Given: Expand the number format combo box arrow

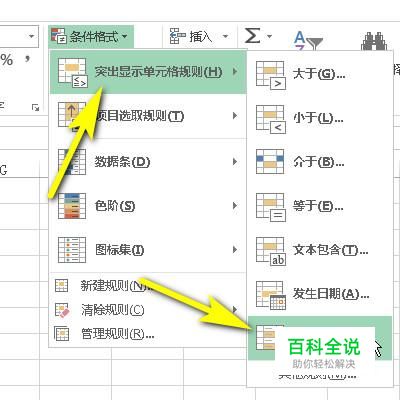Looking at the screenshot, I should 32,36.
